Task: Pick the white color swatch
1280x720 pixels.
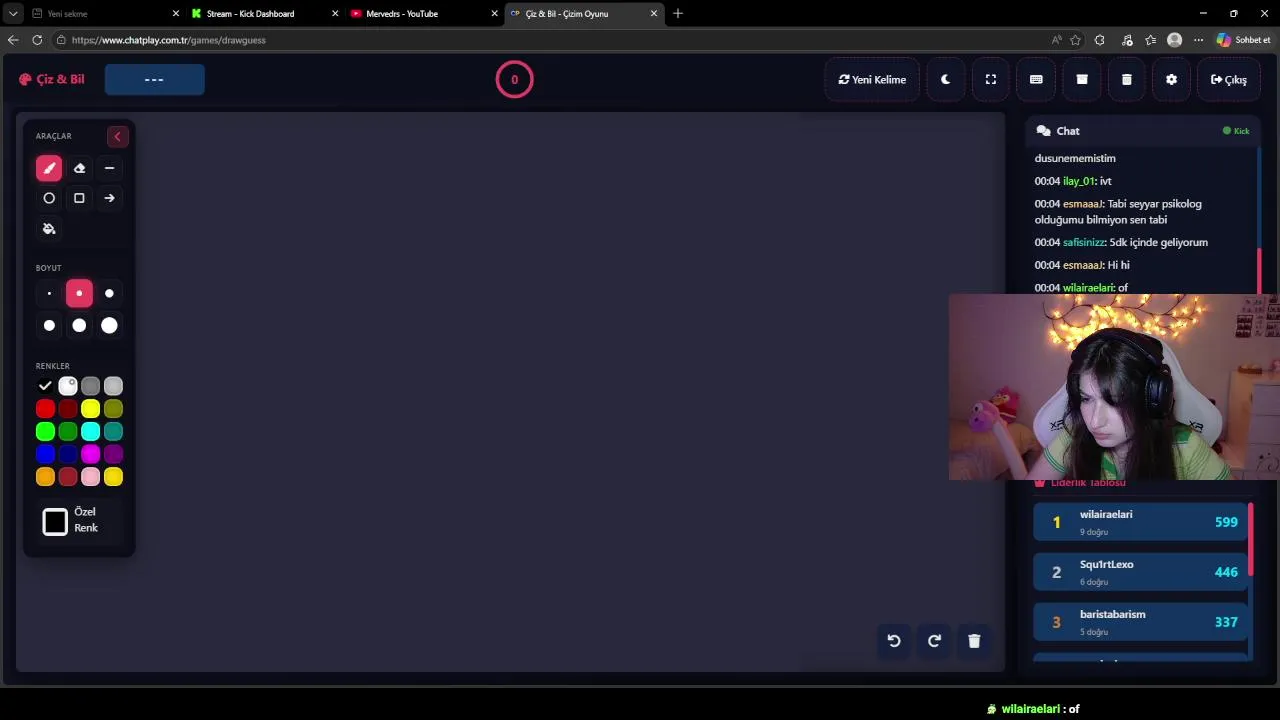Action: point(68,386)
